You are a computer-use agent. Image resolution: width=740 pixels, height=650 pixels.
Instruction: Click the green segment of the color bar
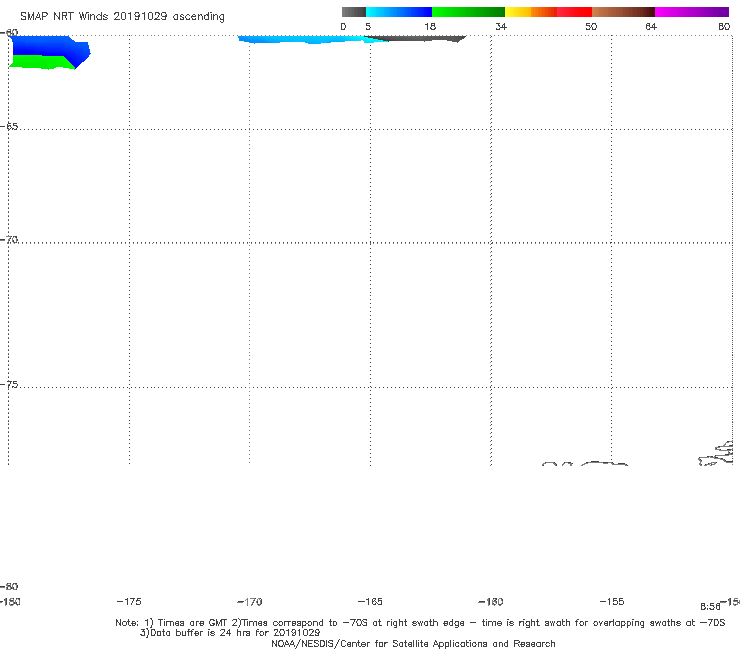click(468, 12)
